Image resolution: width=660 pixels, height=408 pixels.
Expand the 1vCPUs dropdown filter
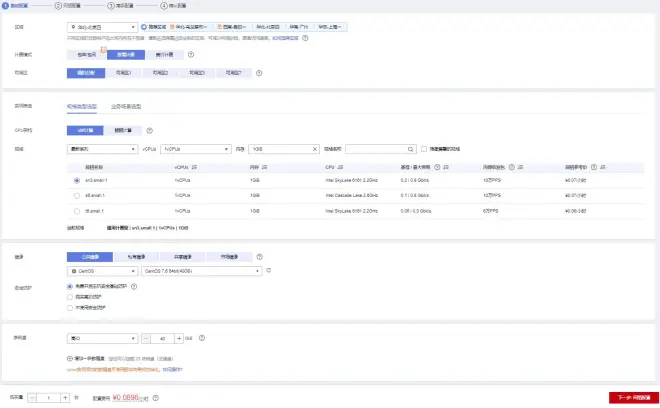(196, 149)
